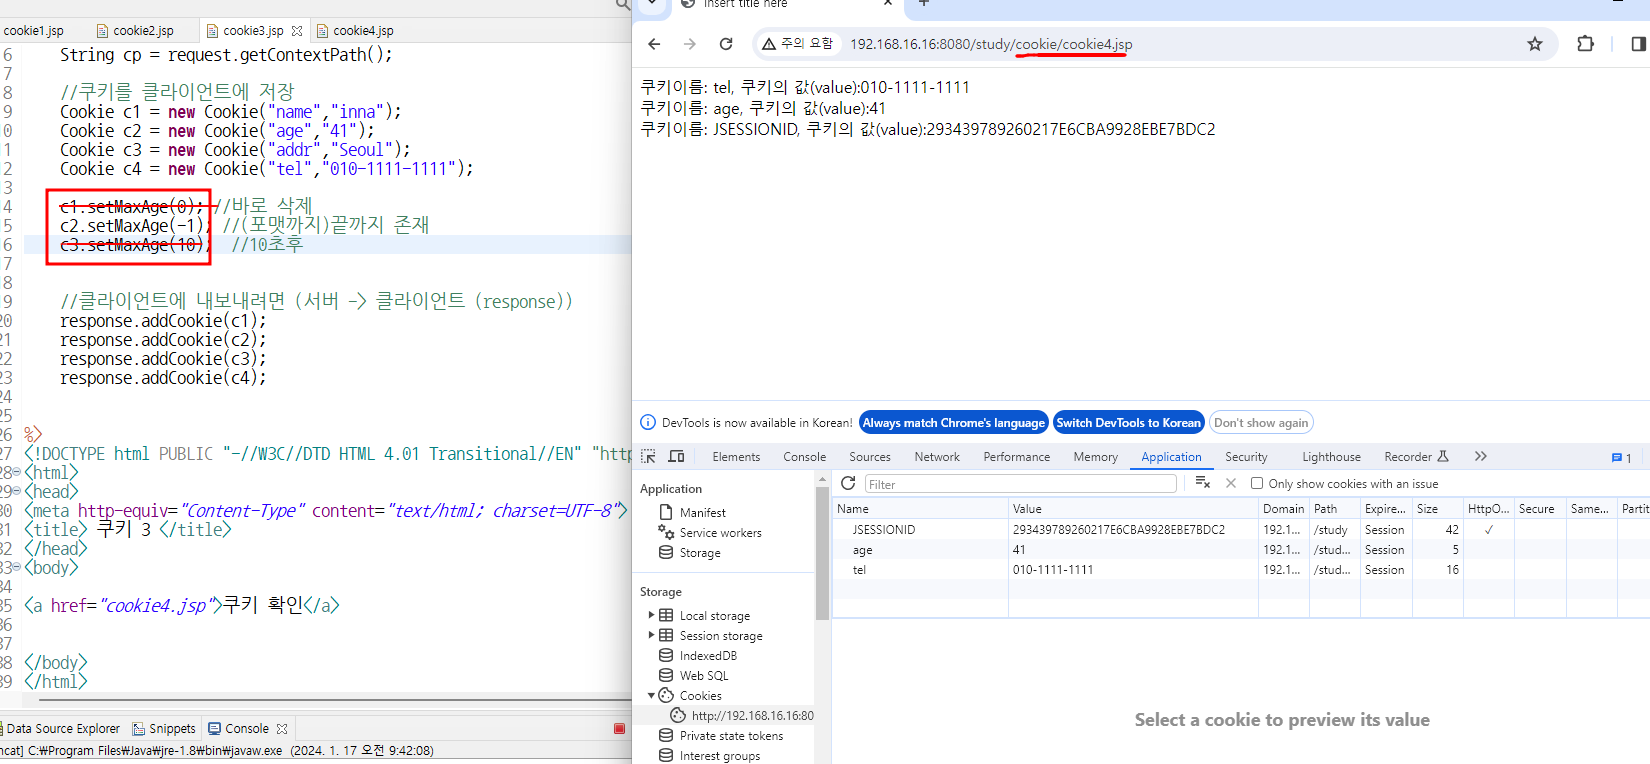This screenshot has width=1650, height=764.
Task: Show more DevTools tabs with the chevron
Action: (x=1480, y=456)
